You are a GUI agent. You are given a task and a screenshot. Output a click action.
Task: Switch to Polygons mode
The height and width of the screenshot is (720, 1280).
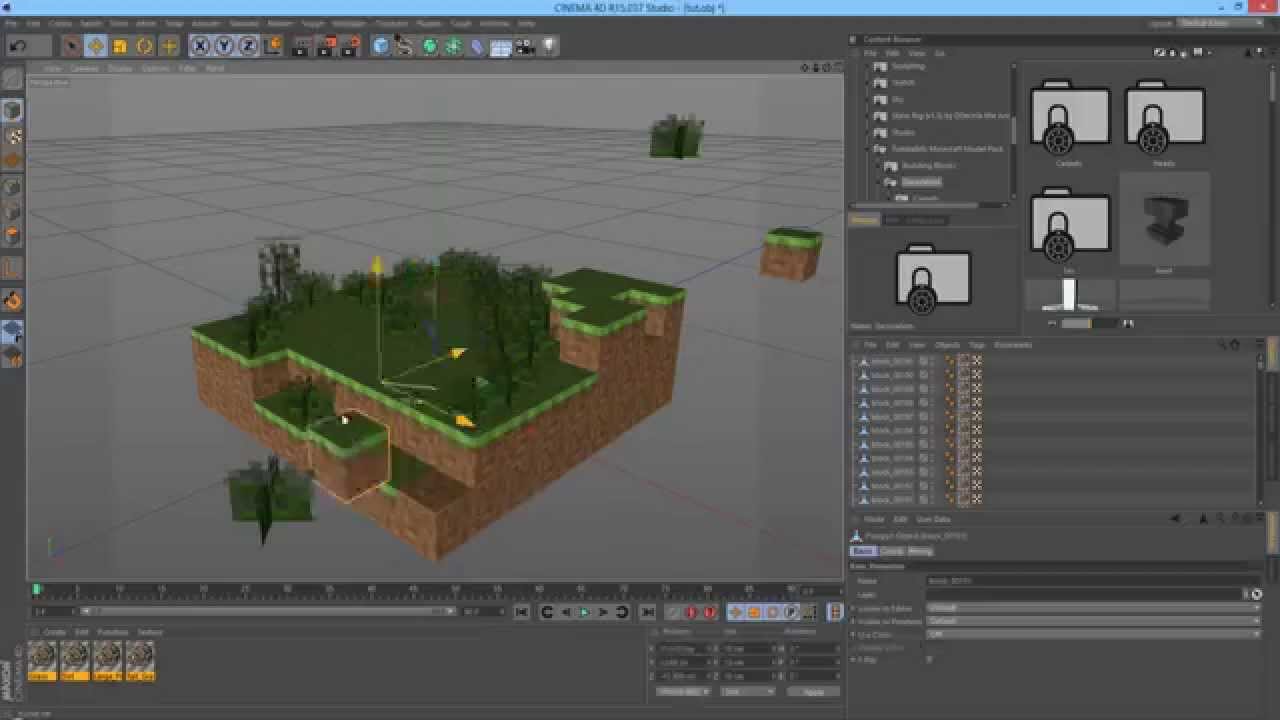click(x=13, y=237)
